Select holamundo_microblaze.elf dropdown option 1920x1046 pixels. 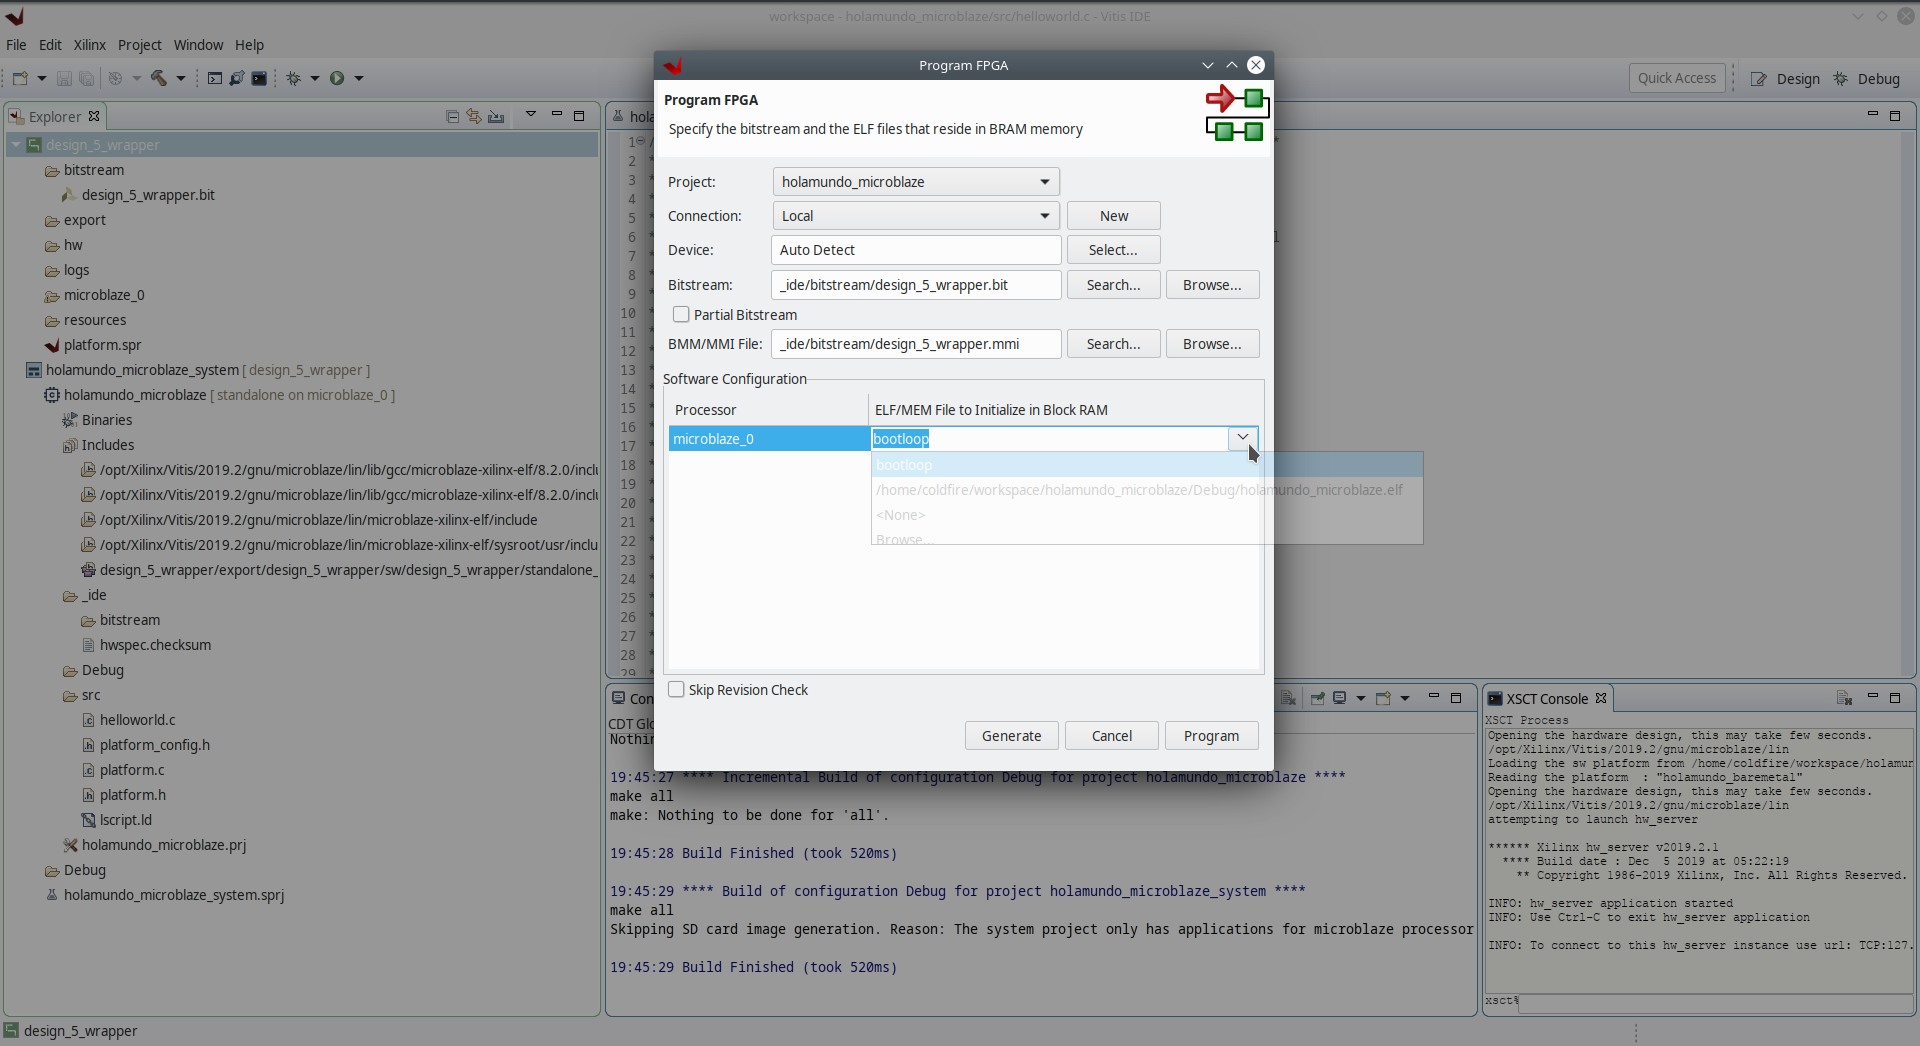point(1147,490)
